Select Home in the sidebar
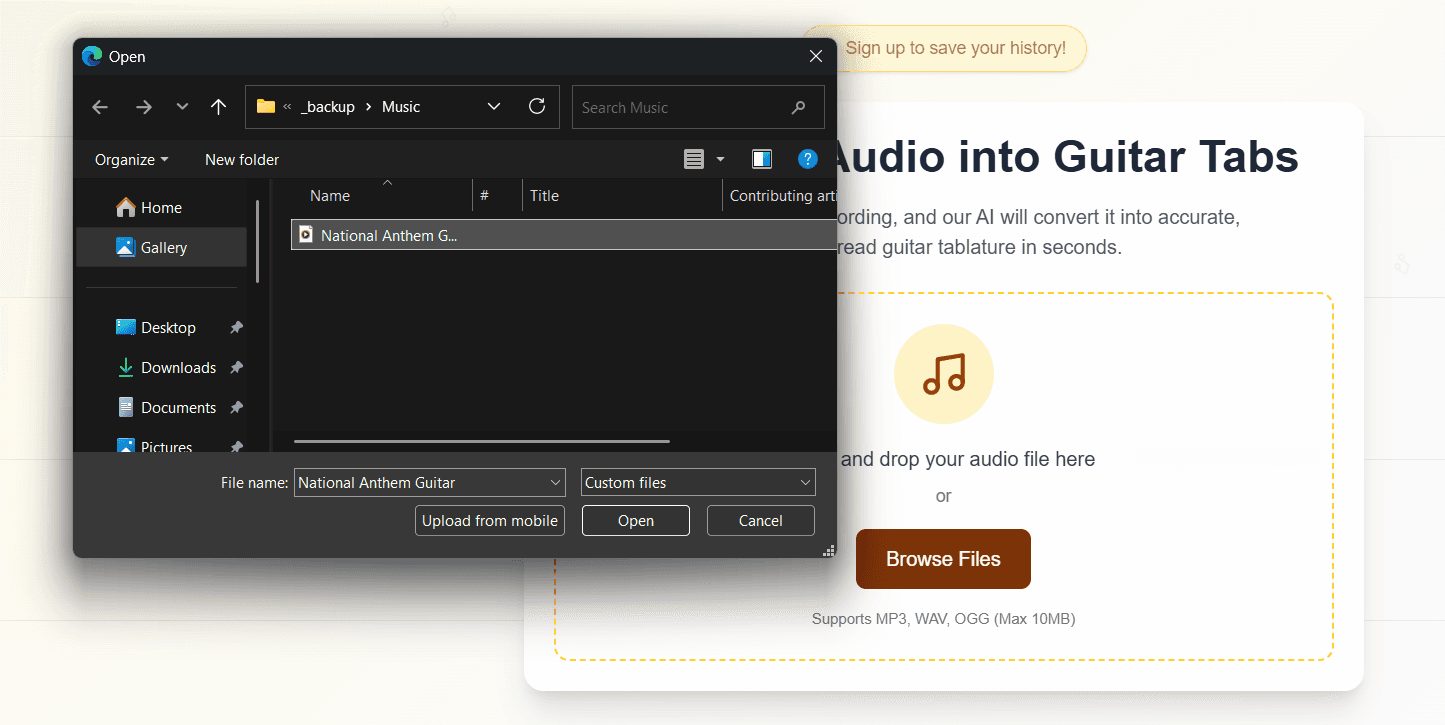This screenshot has height=725, width=1445. [x=160, y=207]
